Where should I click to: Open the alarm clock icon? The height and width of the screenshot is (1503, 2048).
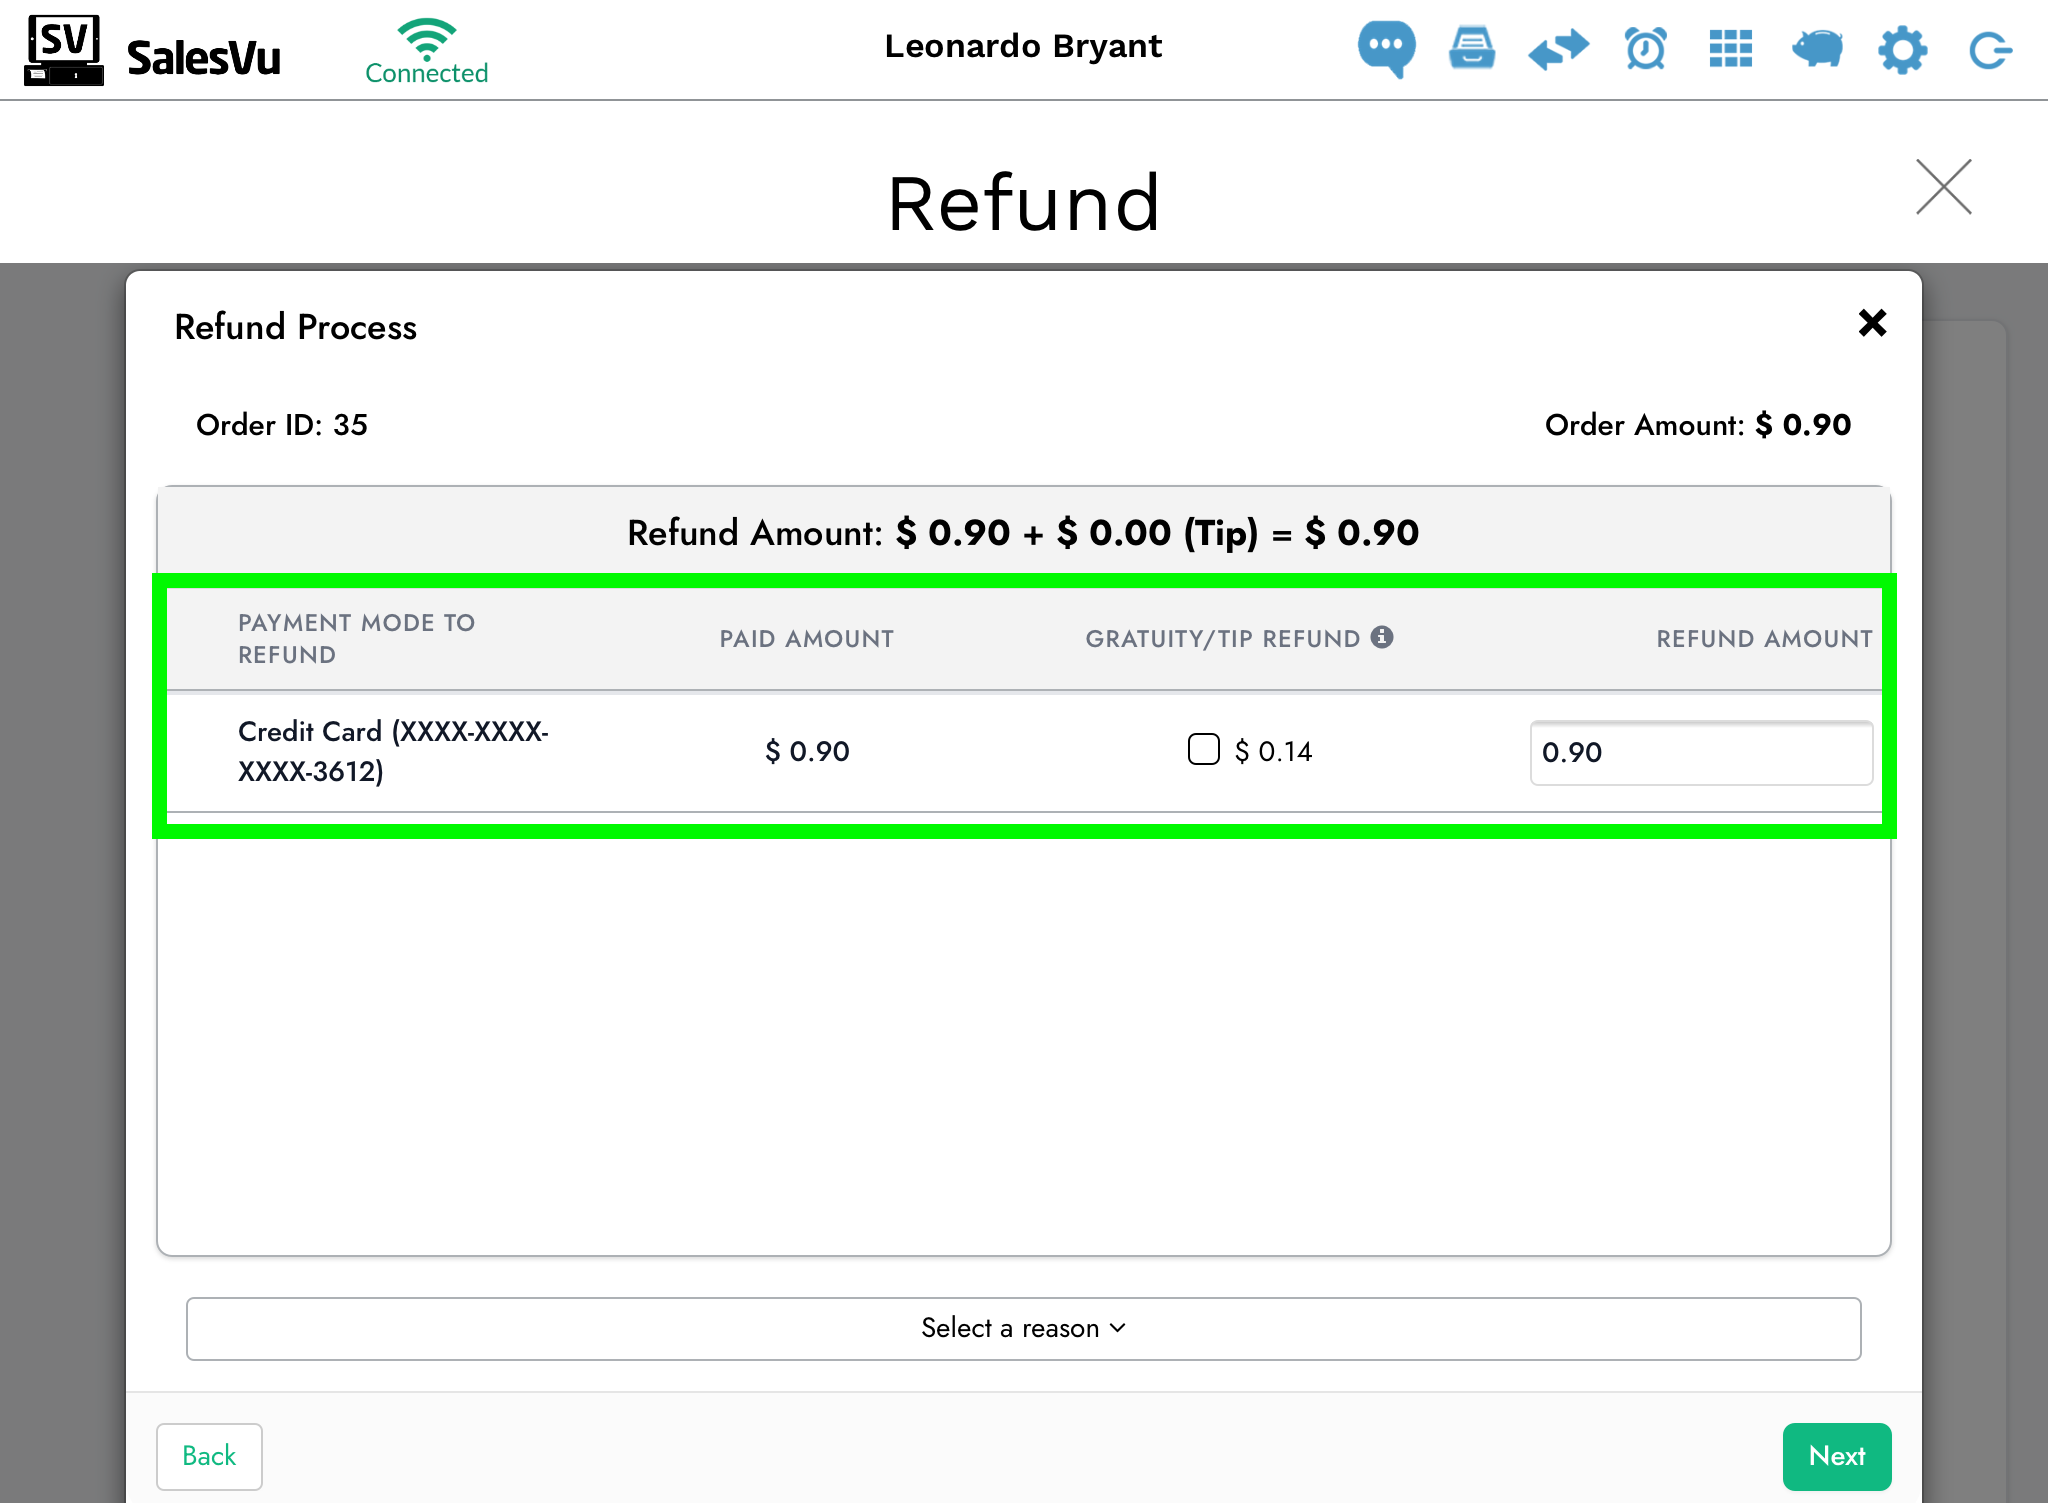point(1645,48)
